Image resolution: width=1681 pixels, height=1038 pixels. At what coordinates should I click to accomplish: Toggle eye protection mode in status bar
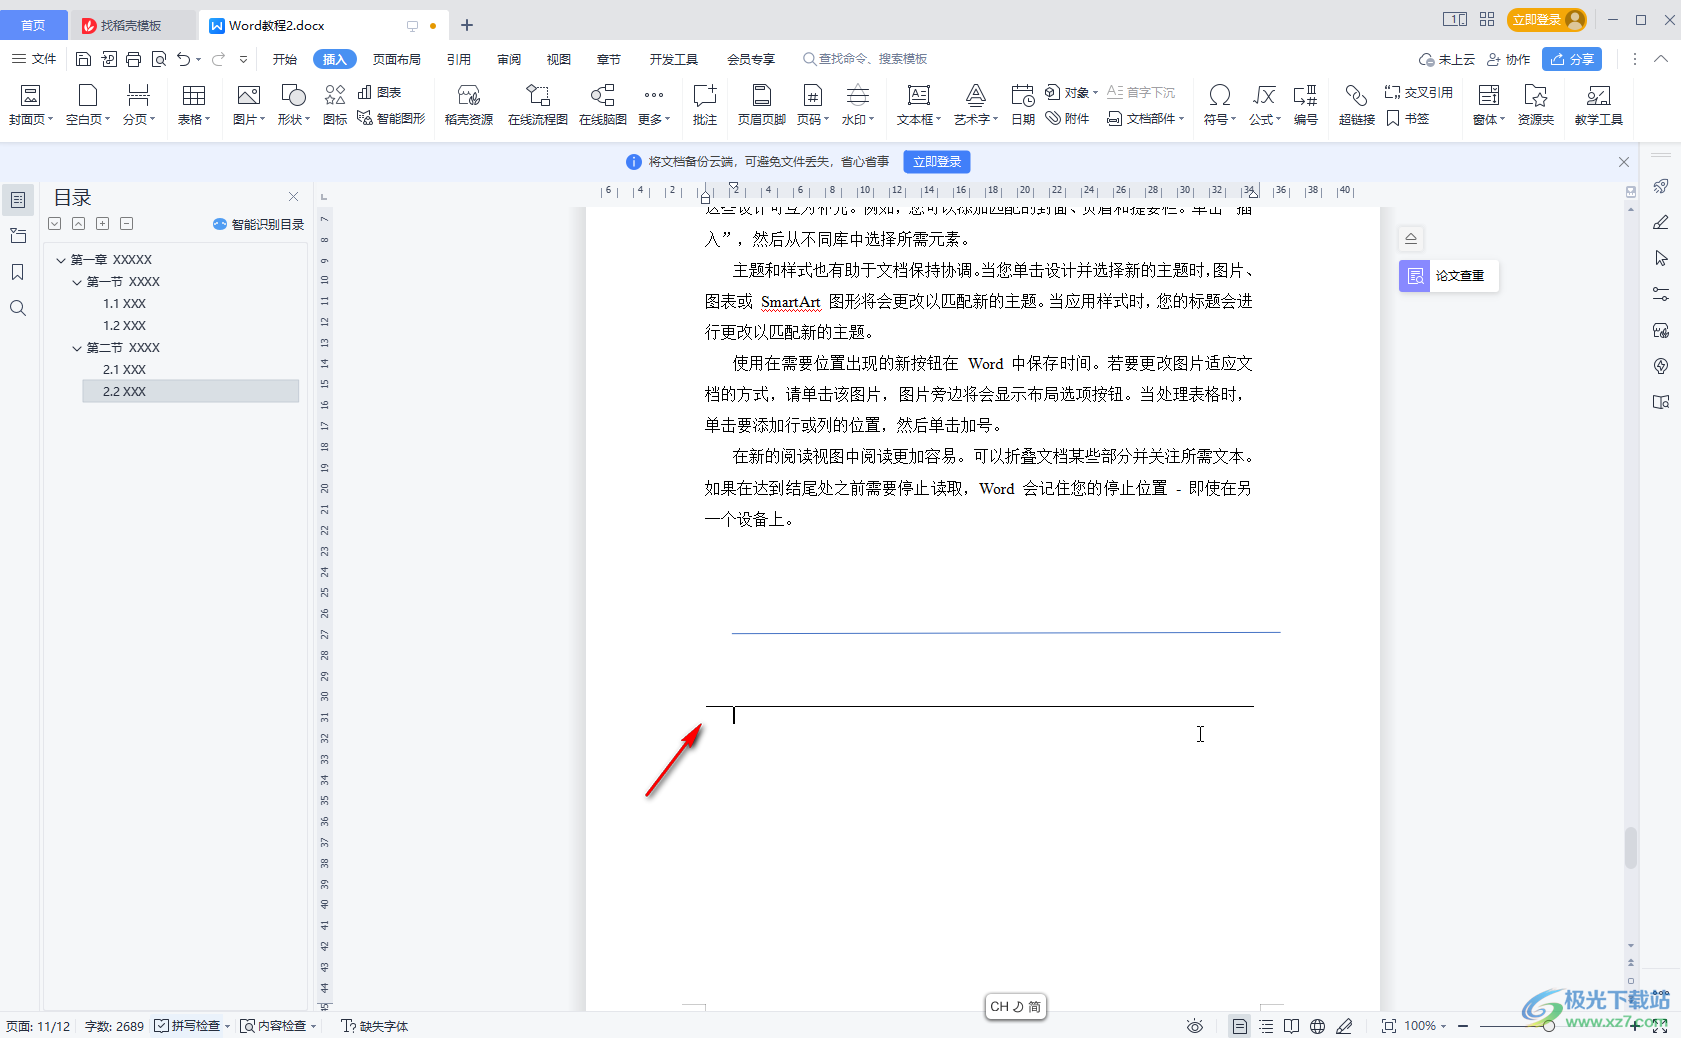tap(1194, 1026)
